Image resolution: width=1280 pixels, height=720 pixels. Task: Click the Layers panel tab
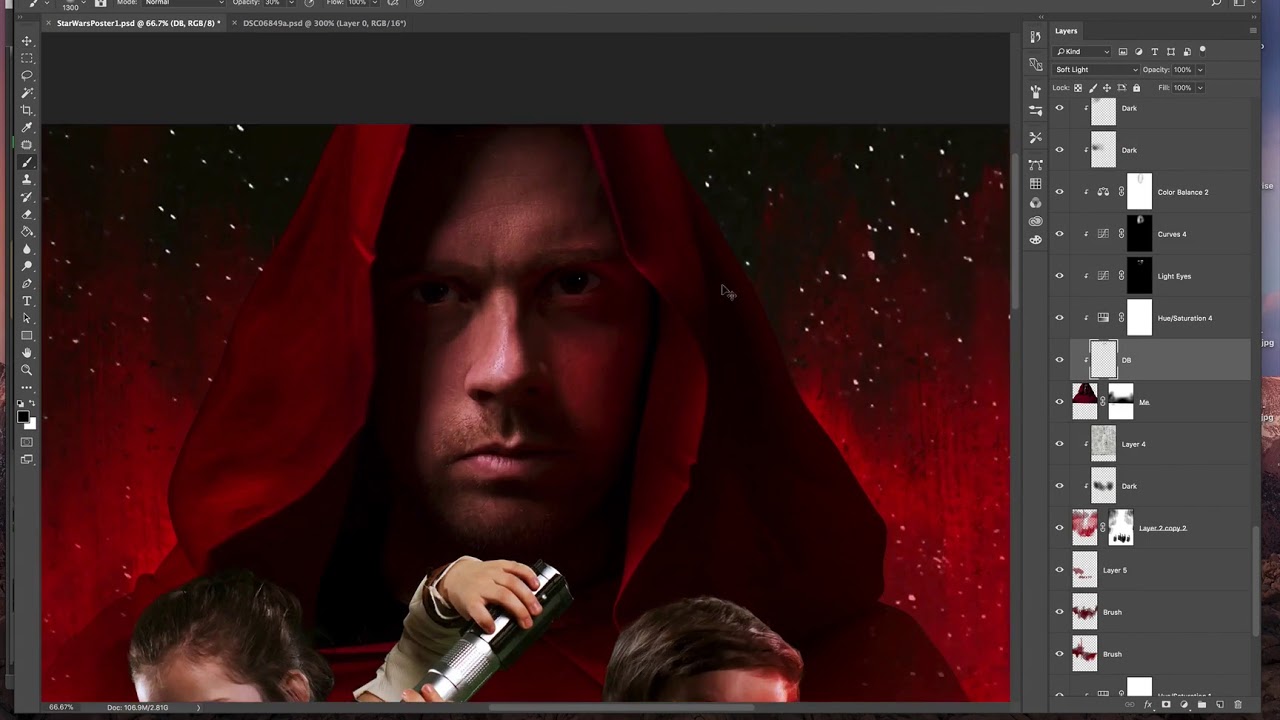1066,31
